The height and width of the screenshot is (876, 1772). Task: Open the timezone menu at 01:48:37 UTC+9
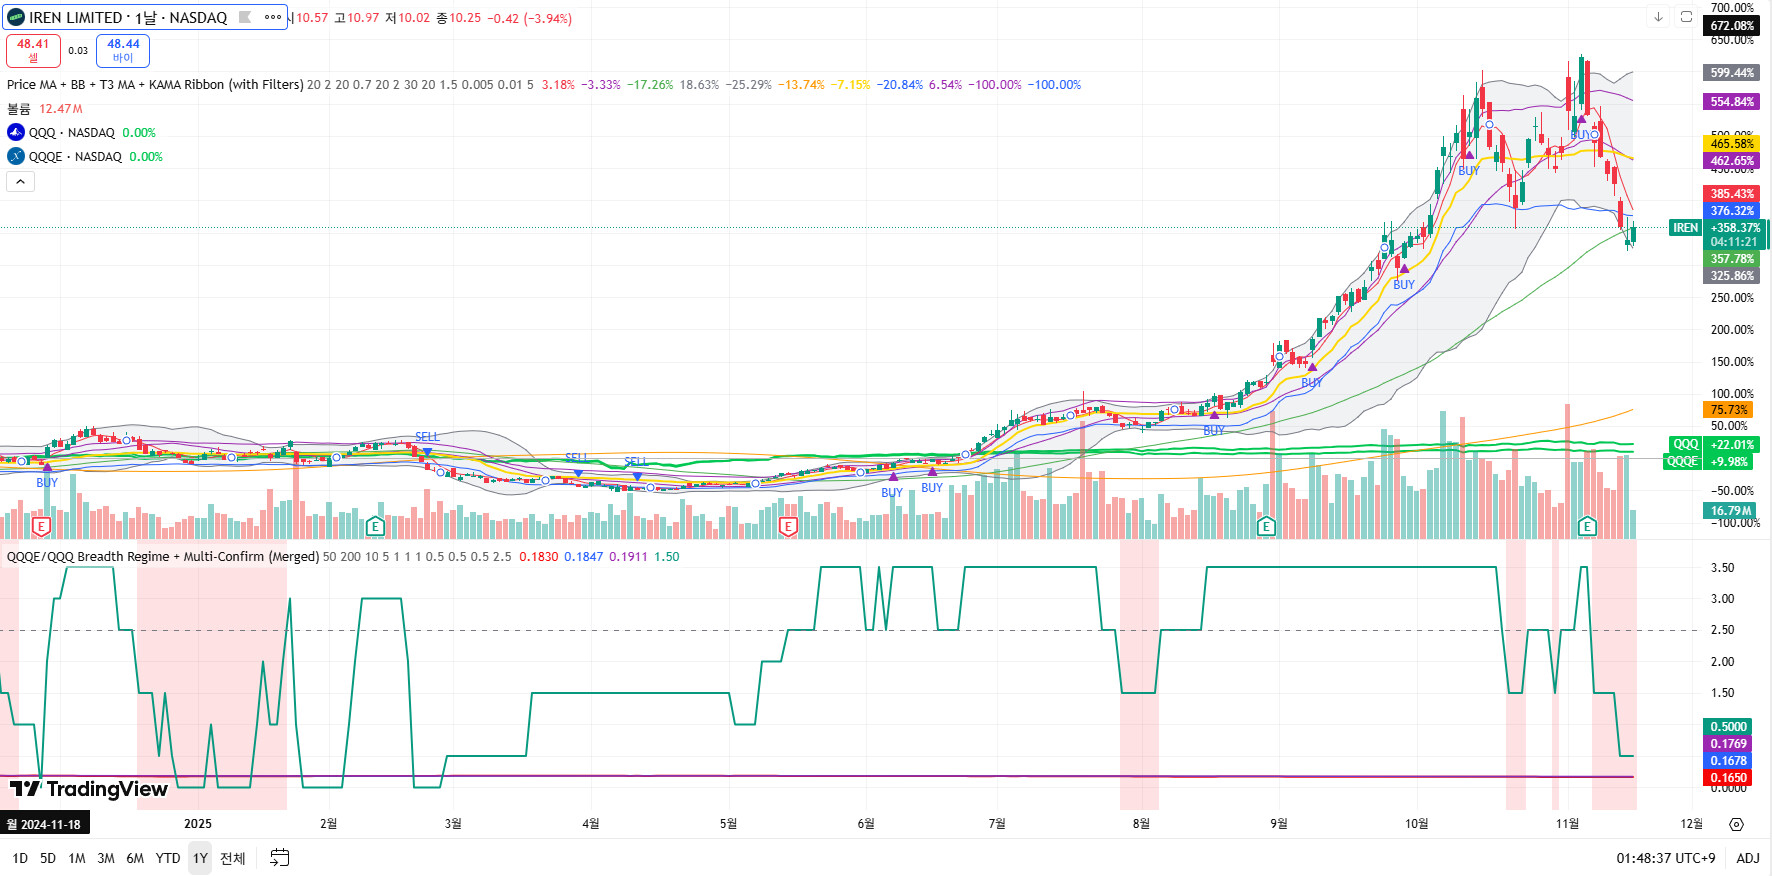tap(1666, 858)
